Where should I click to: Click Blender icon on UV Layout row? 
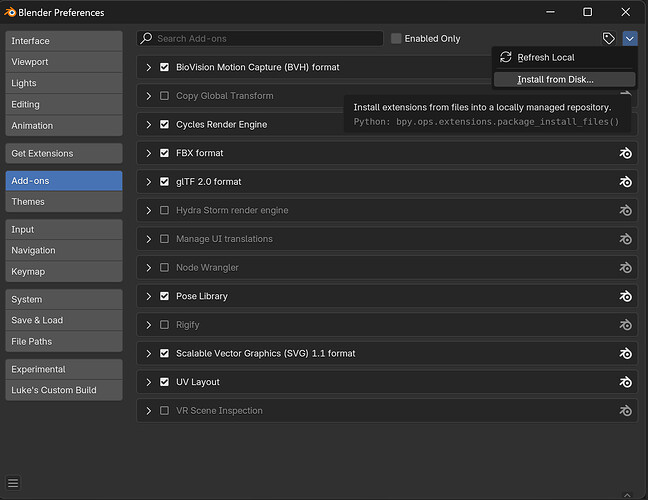[x=625, y=382]
